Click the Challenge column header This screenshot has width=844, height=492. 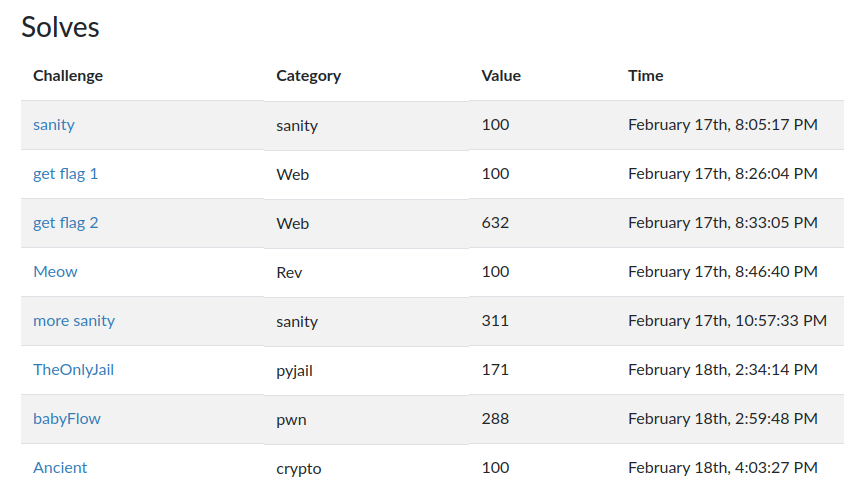pos(68,76)
